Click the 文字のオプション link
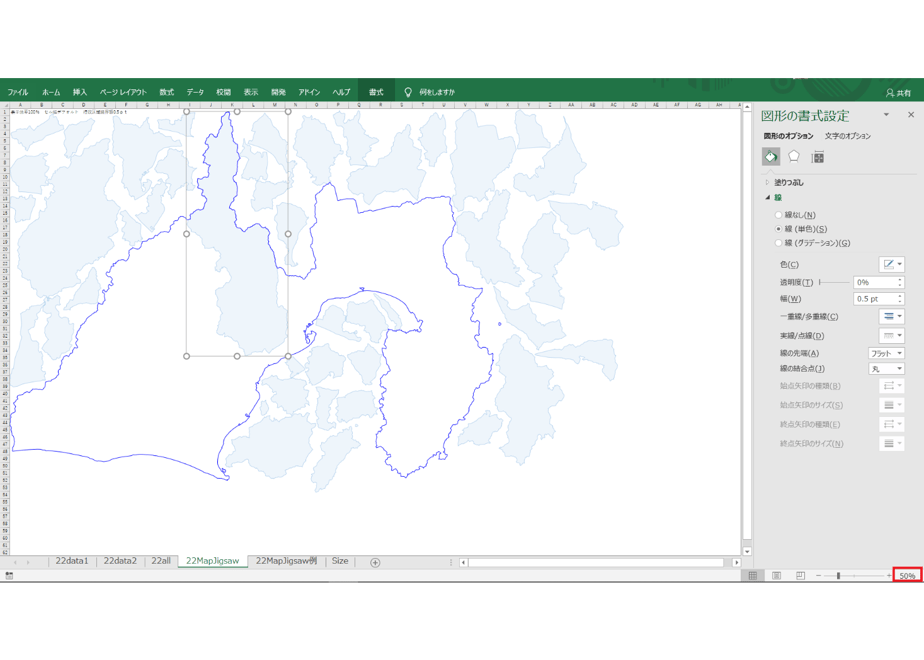This screenshot has width=924, height=660. (847, 136)
